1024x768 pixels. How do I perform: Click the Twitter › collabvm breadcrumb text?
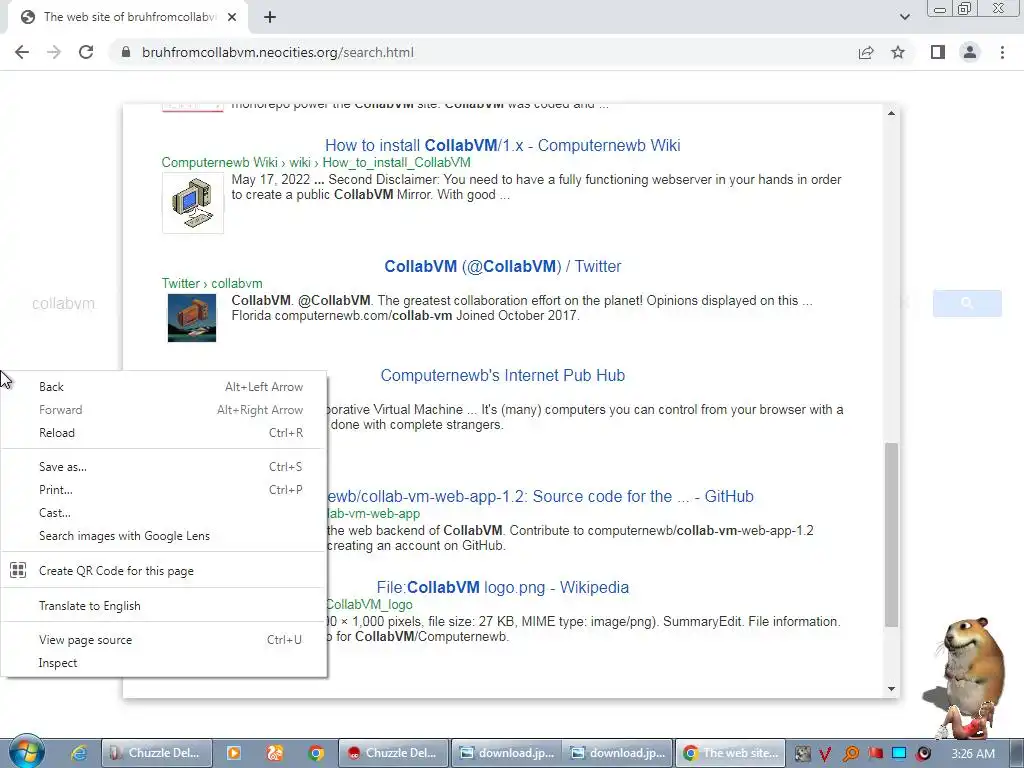point(212,283)
